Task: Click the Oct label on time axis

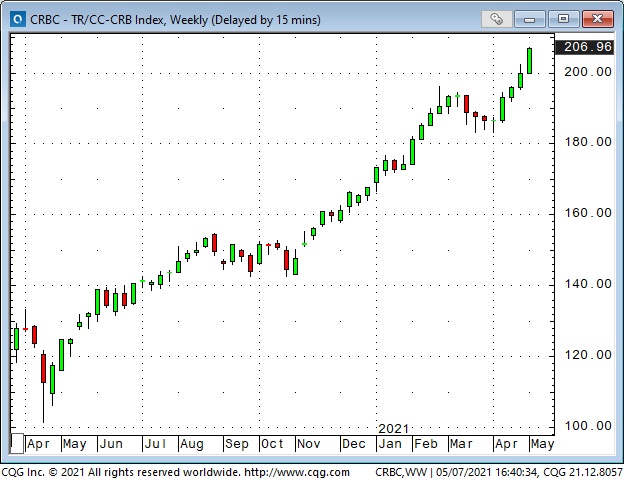Action: (272, 444)
